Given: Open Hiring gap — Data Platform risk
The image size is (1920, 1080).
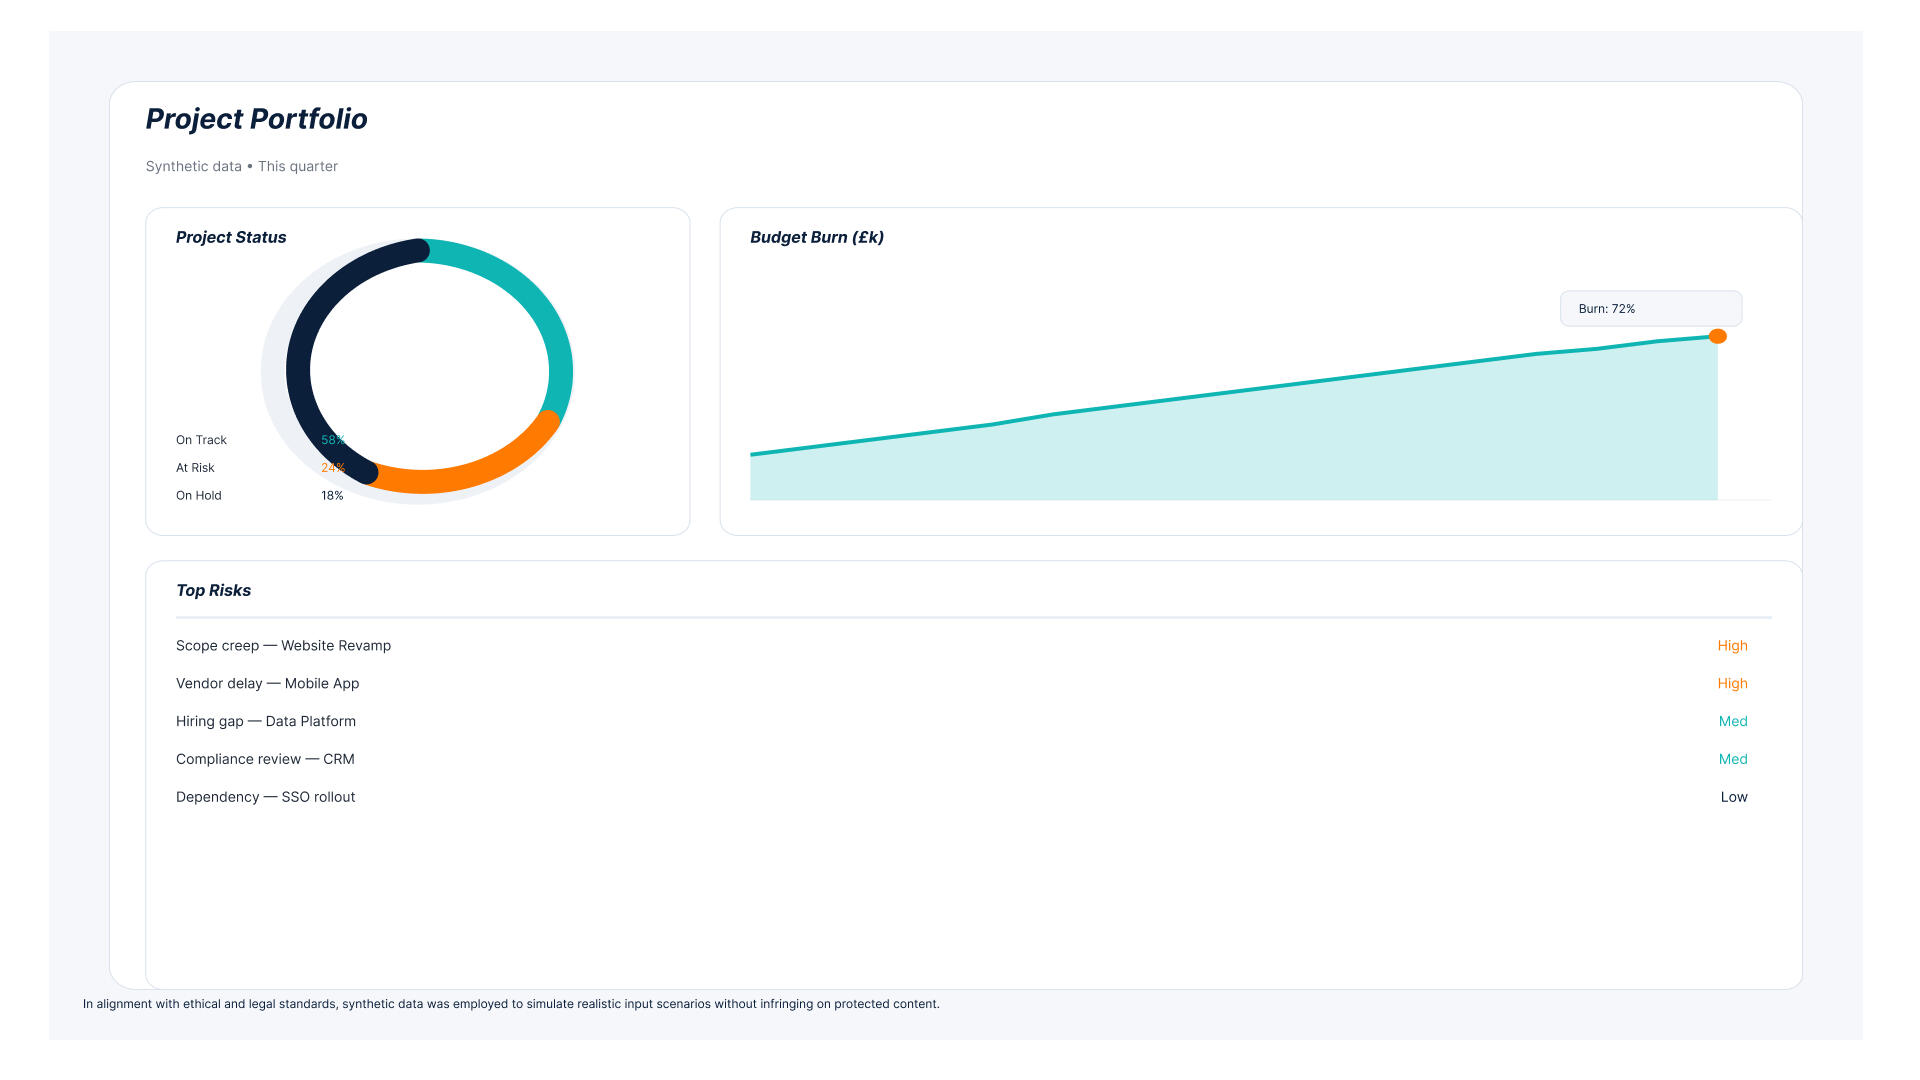Looking at the screenshot, I should [265, 722].
